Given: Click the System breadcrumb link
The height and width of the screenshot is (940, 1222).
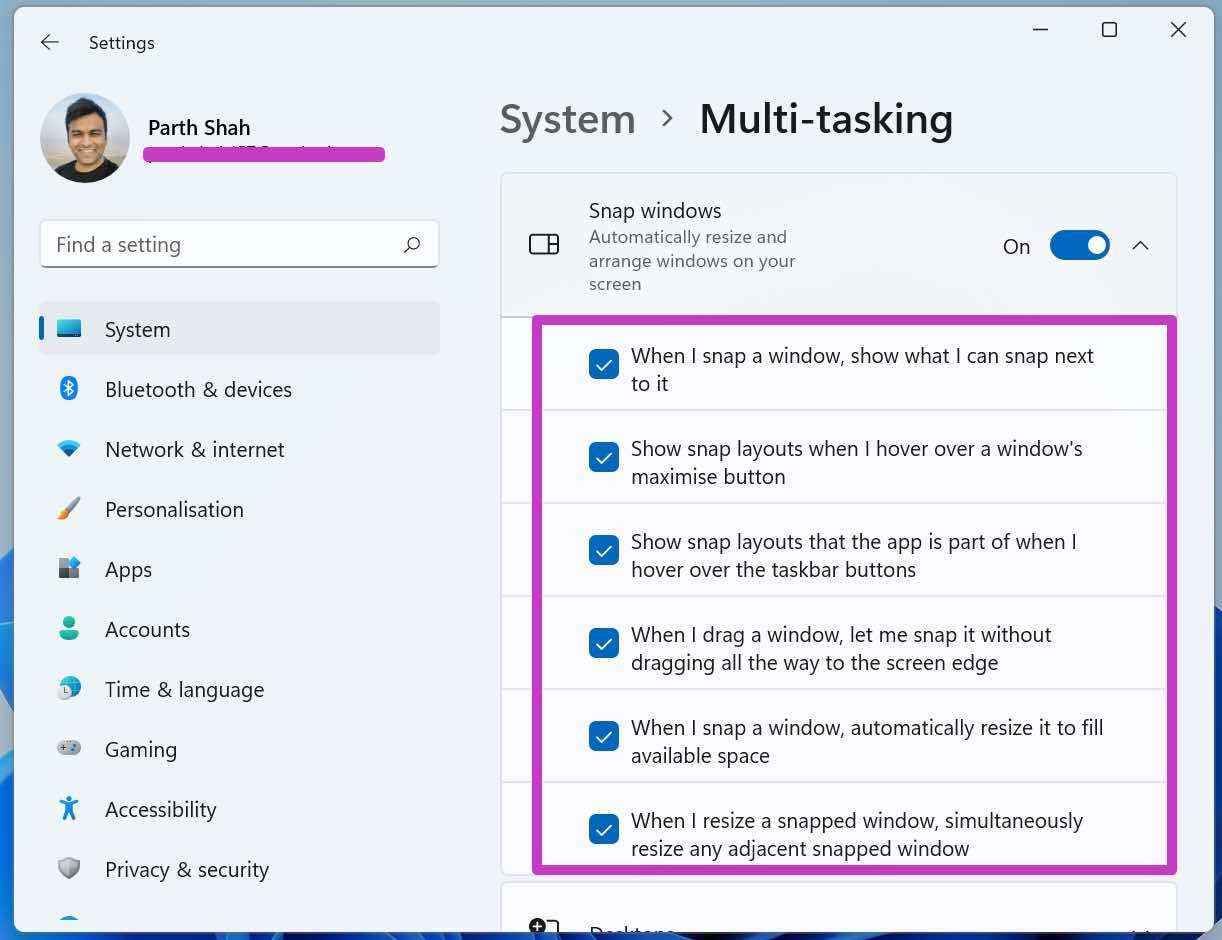Looking at the screenshot, I should (567, 118).
